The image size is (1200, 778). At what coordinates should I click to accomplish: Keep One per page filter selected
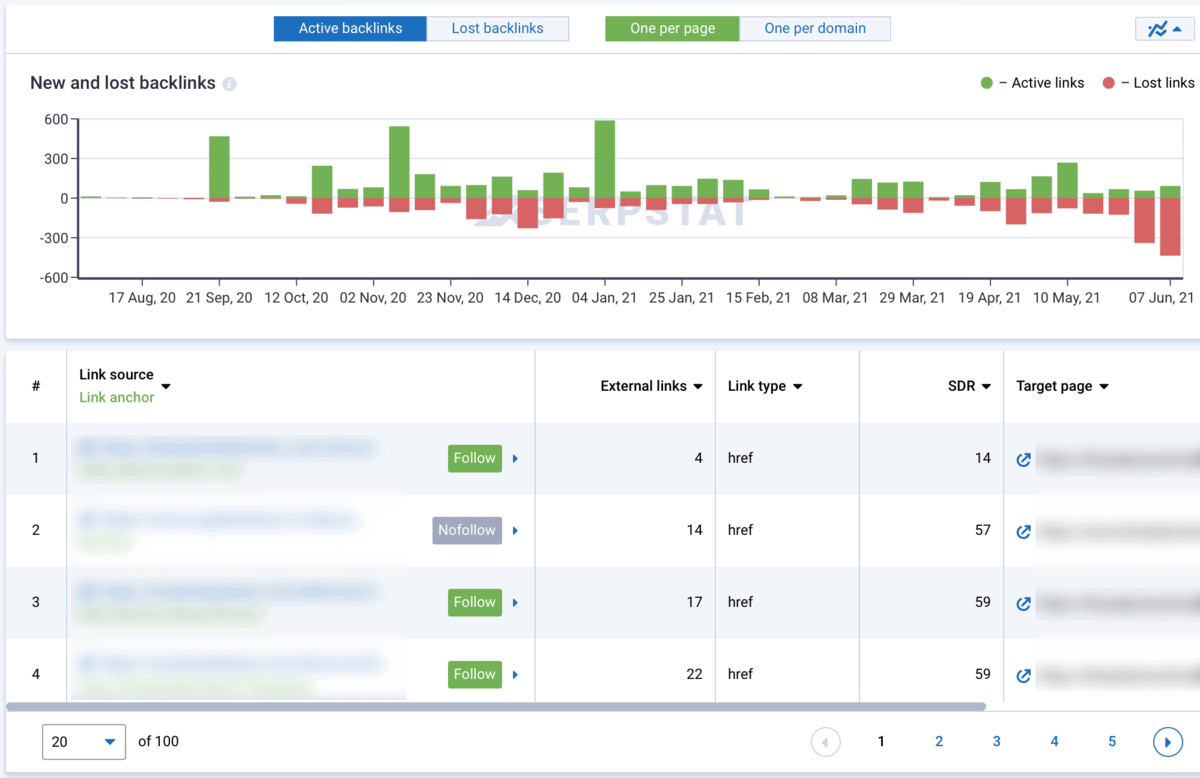671,29
